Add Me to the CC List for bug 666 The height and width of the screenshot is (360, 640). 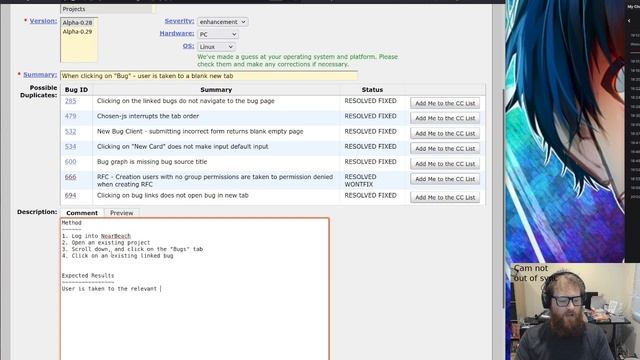point(445,179)
